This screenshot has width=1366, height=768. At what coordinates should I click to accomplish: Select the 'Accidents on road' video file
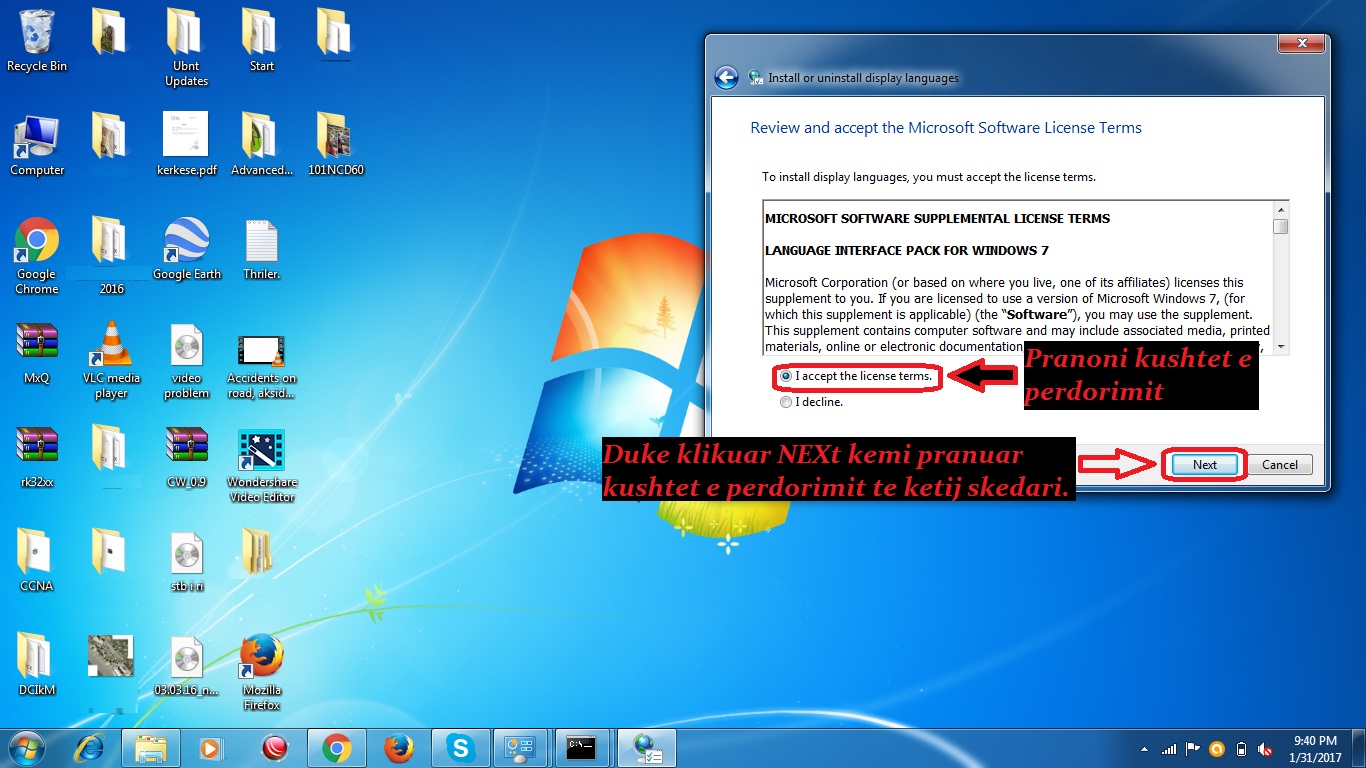tap(261, 366)
